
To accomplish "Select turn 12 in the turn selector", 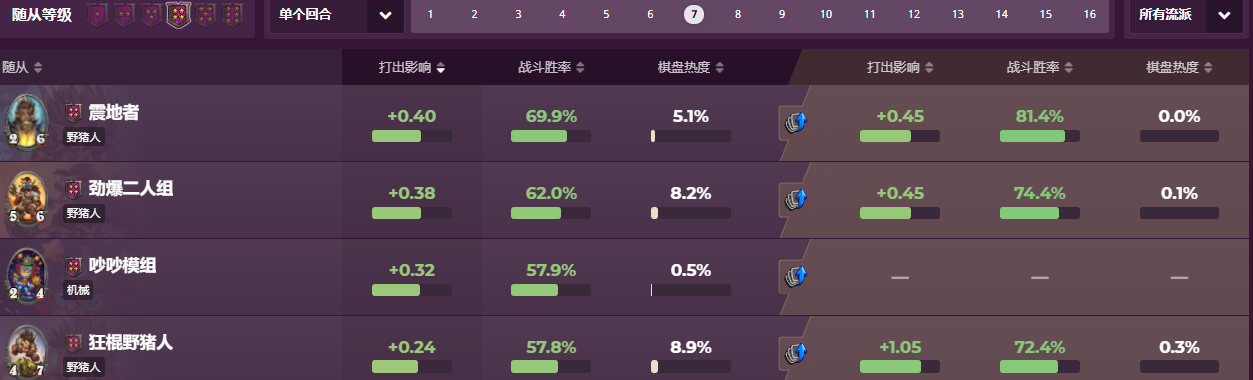I will [x=914, y=15].
